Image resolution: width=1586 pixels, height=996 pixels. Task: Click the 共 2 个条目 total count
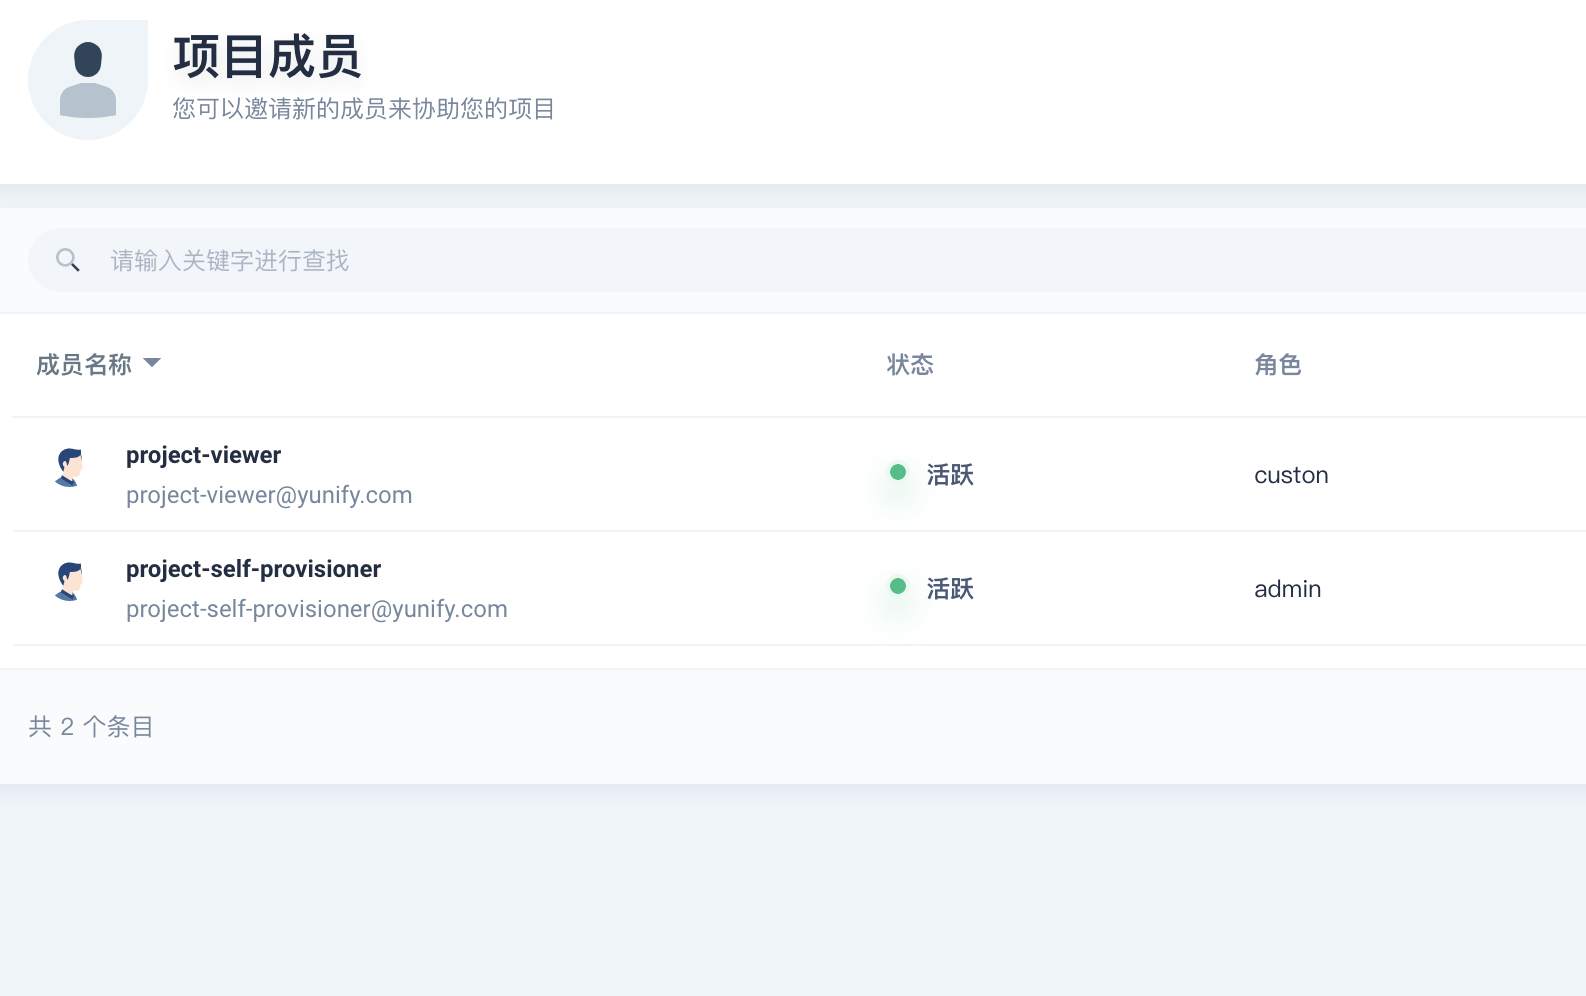point(91,727)
